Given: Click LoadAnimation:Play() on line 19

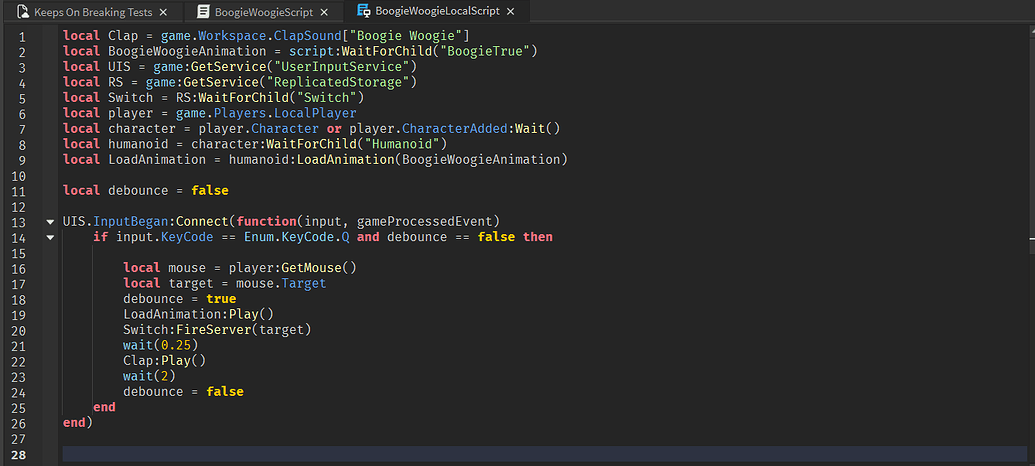Looking at the screenshot, I should click(x=198, y=314).
